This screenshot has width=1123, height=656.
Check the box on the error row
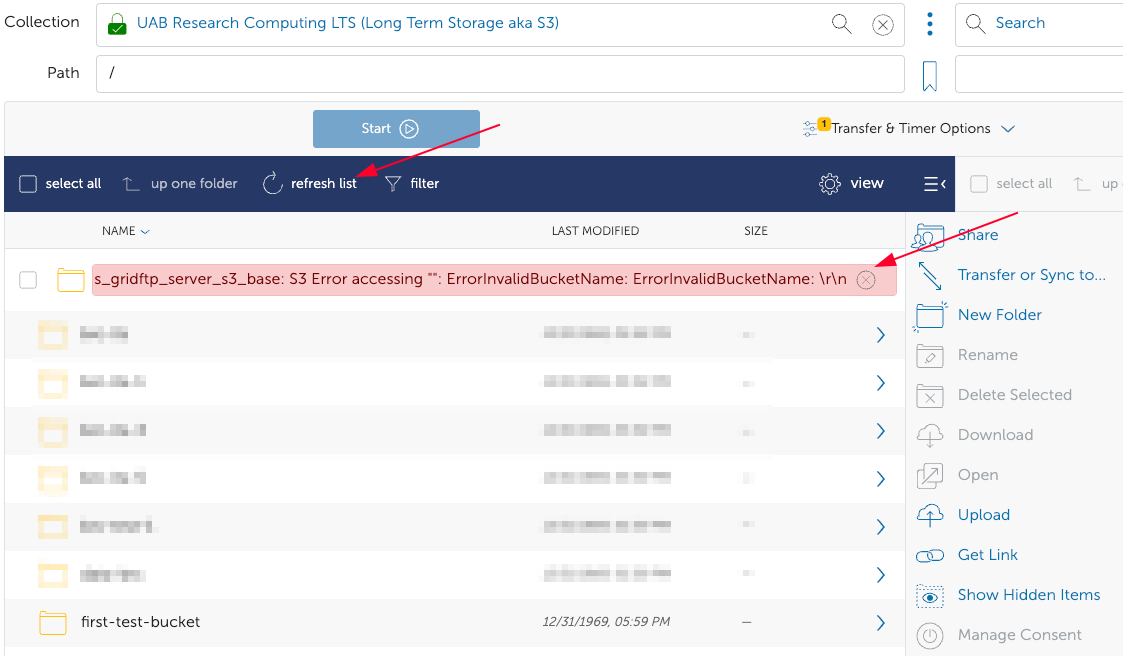(x=29, y=280)
